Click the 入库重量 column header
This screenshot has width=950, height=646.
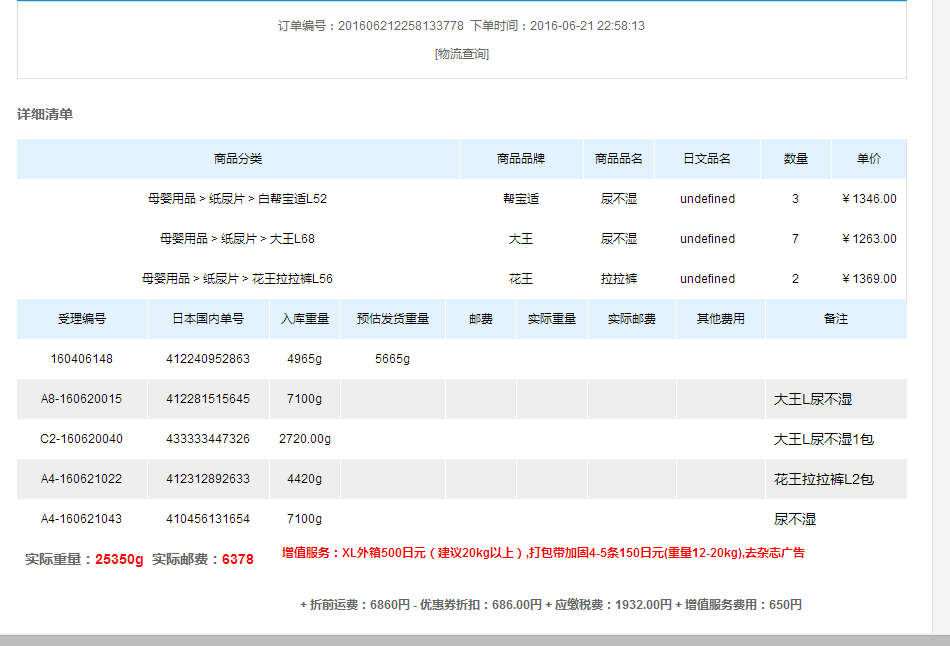pos(305,319)
